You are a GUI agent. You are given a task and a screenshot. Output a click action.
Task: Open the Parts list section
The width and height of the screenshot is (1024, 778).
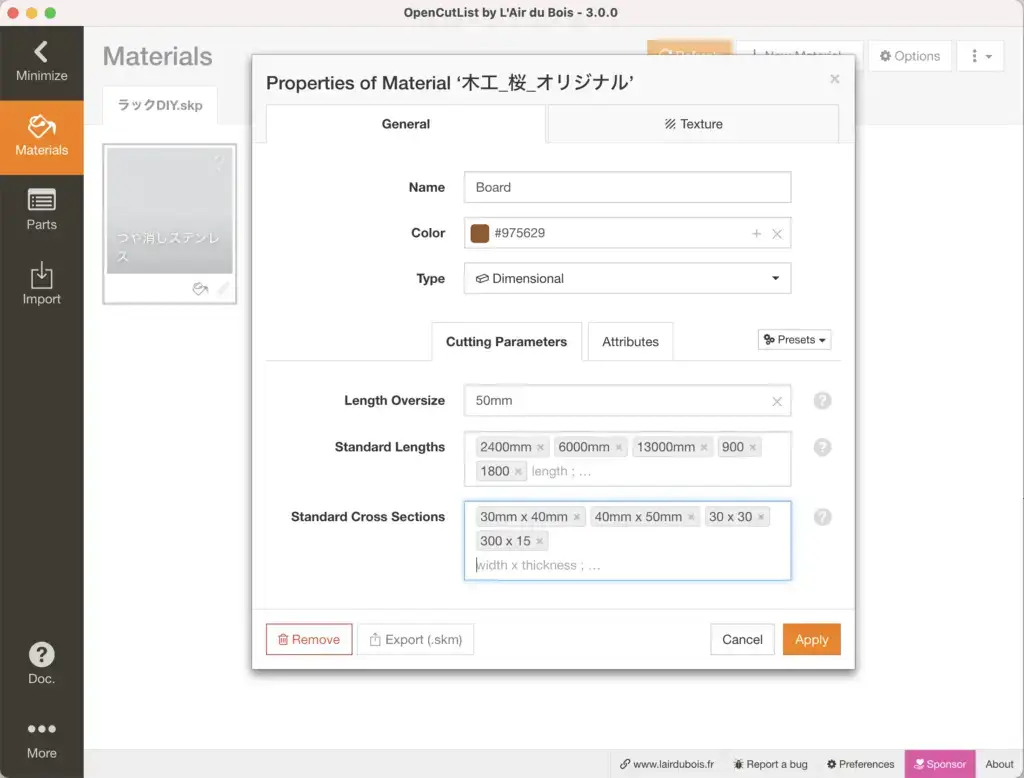pos(41,210)
